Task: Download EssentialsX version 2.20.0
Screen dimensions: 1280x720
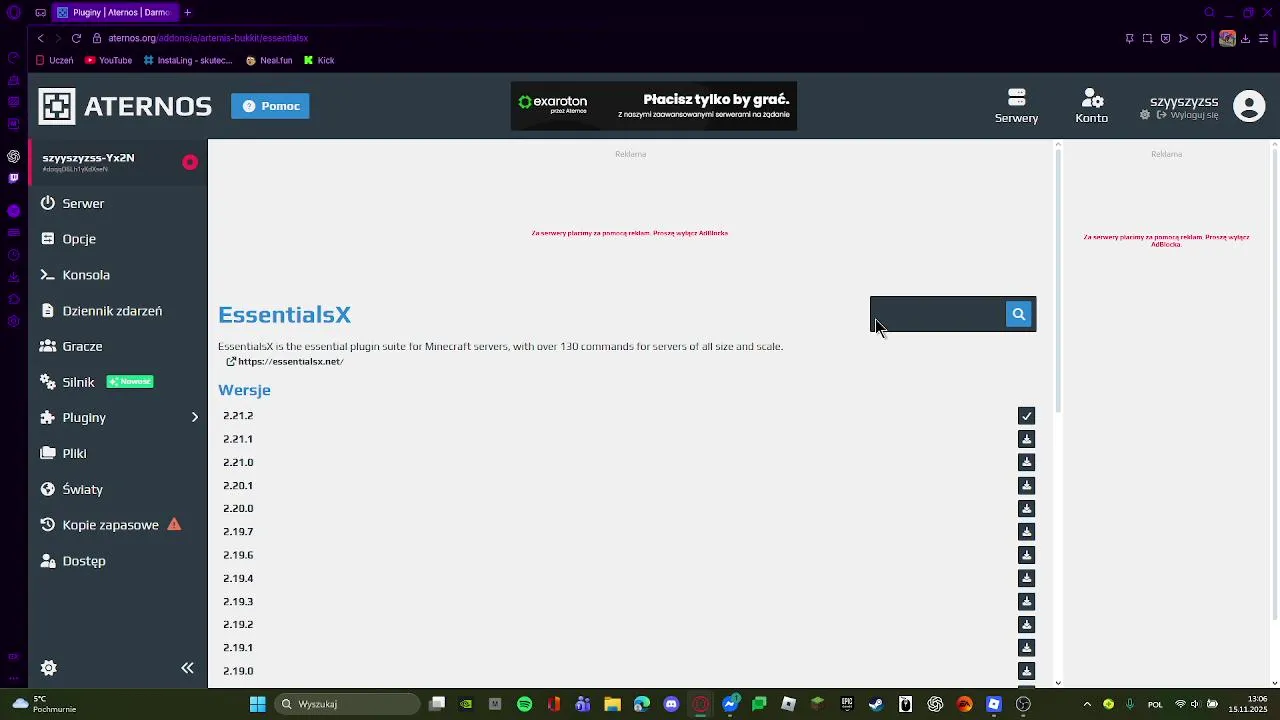Action: pyautogui.click(x=1026, y=508)
